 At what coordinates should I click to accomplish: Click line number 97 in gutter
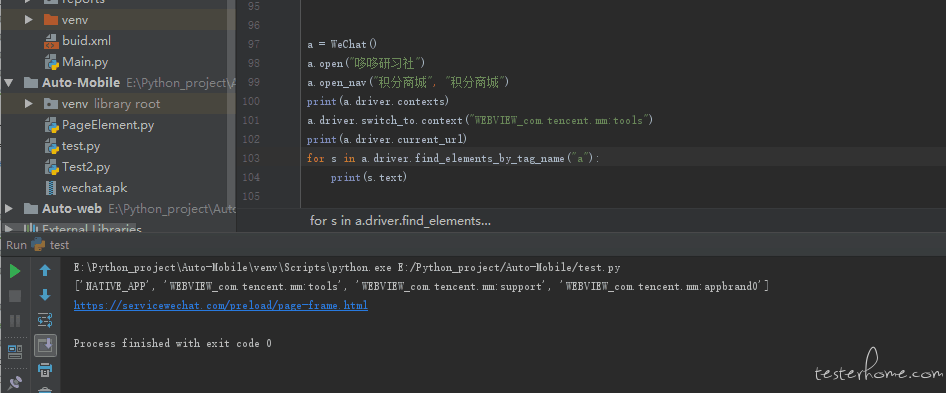[253, 44]
